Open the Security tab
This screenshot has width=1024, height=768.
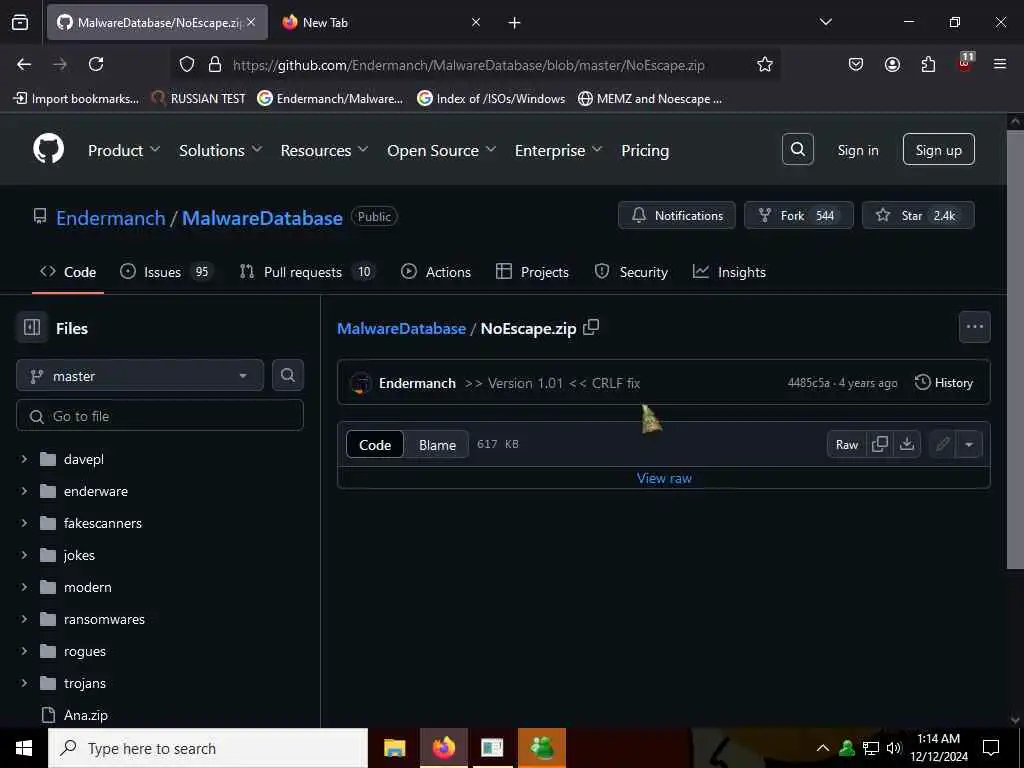click(x=631, y=272)
